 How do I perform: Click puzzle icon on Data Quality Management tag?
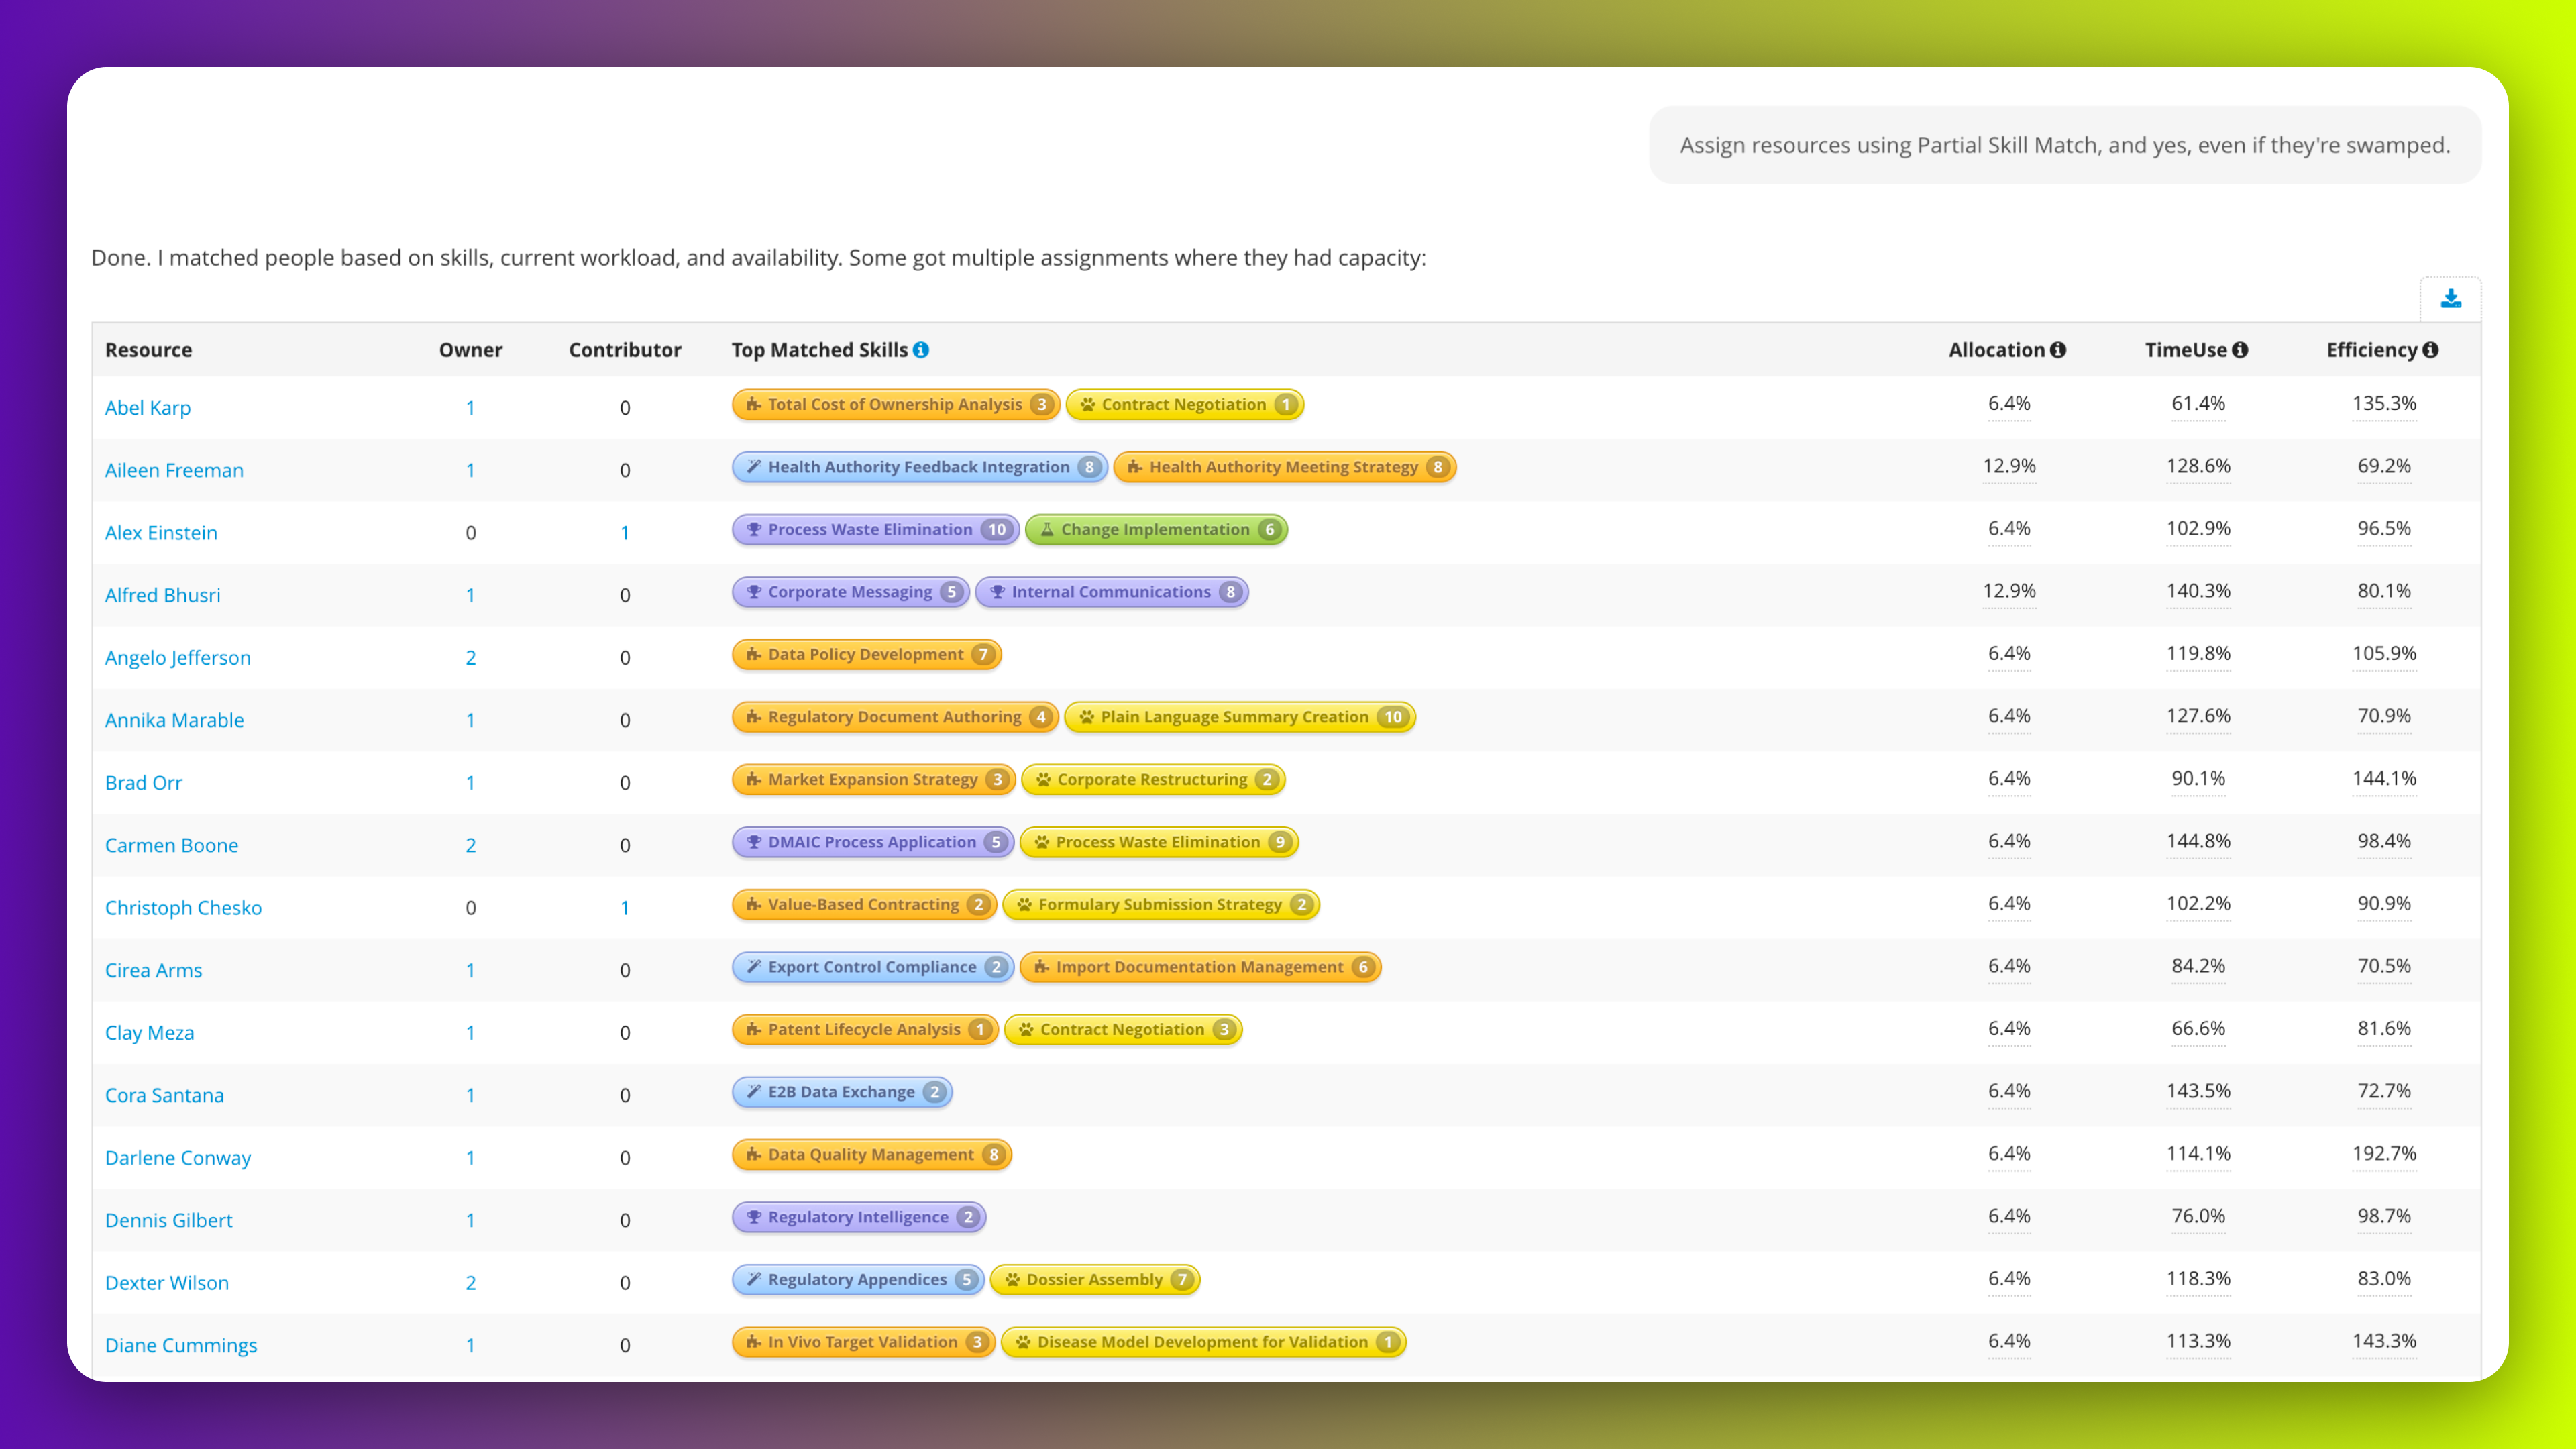(754, 1155)
